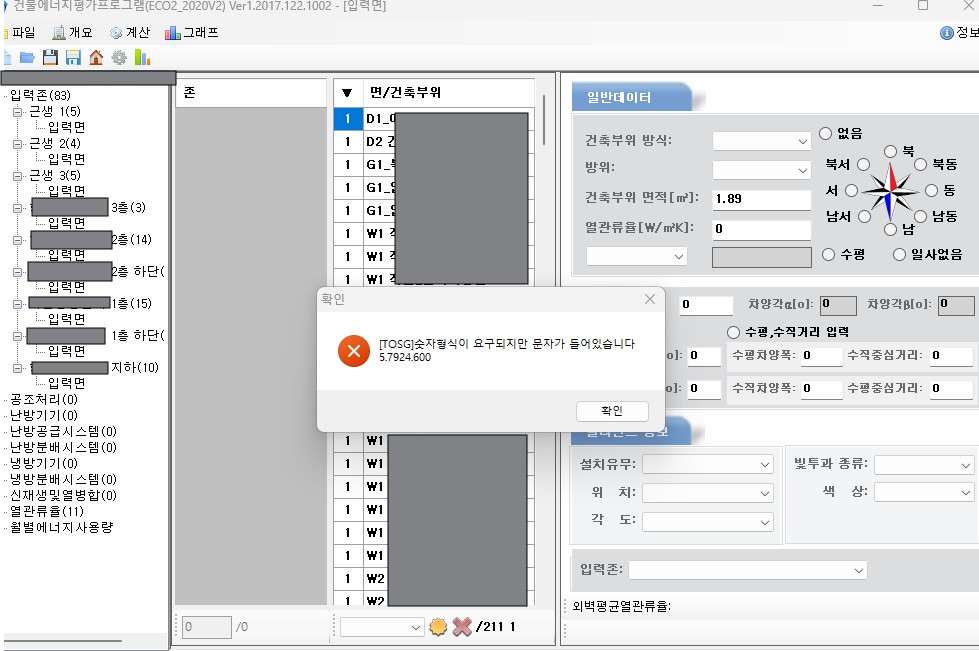Collapse the 근생 1(5) tree node

[17, 111]
